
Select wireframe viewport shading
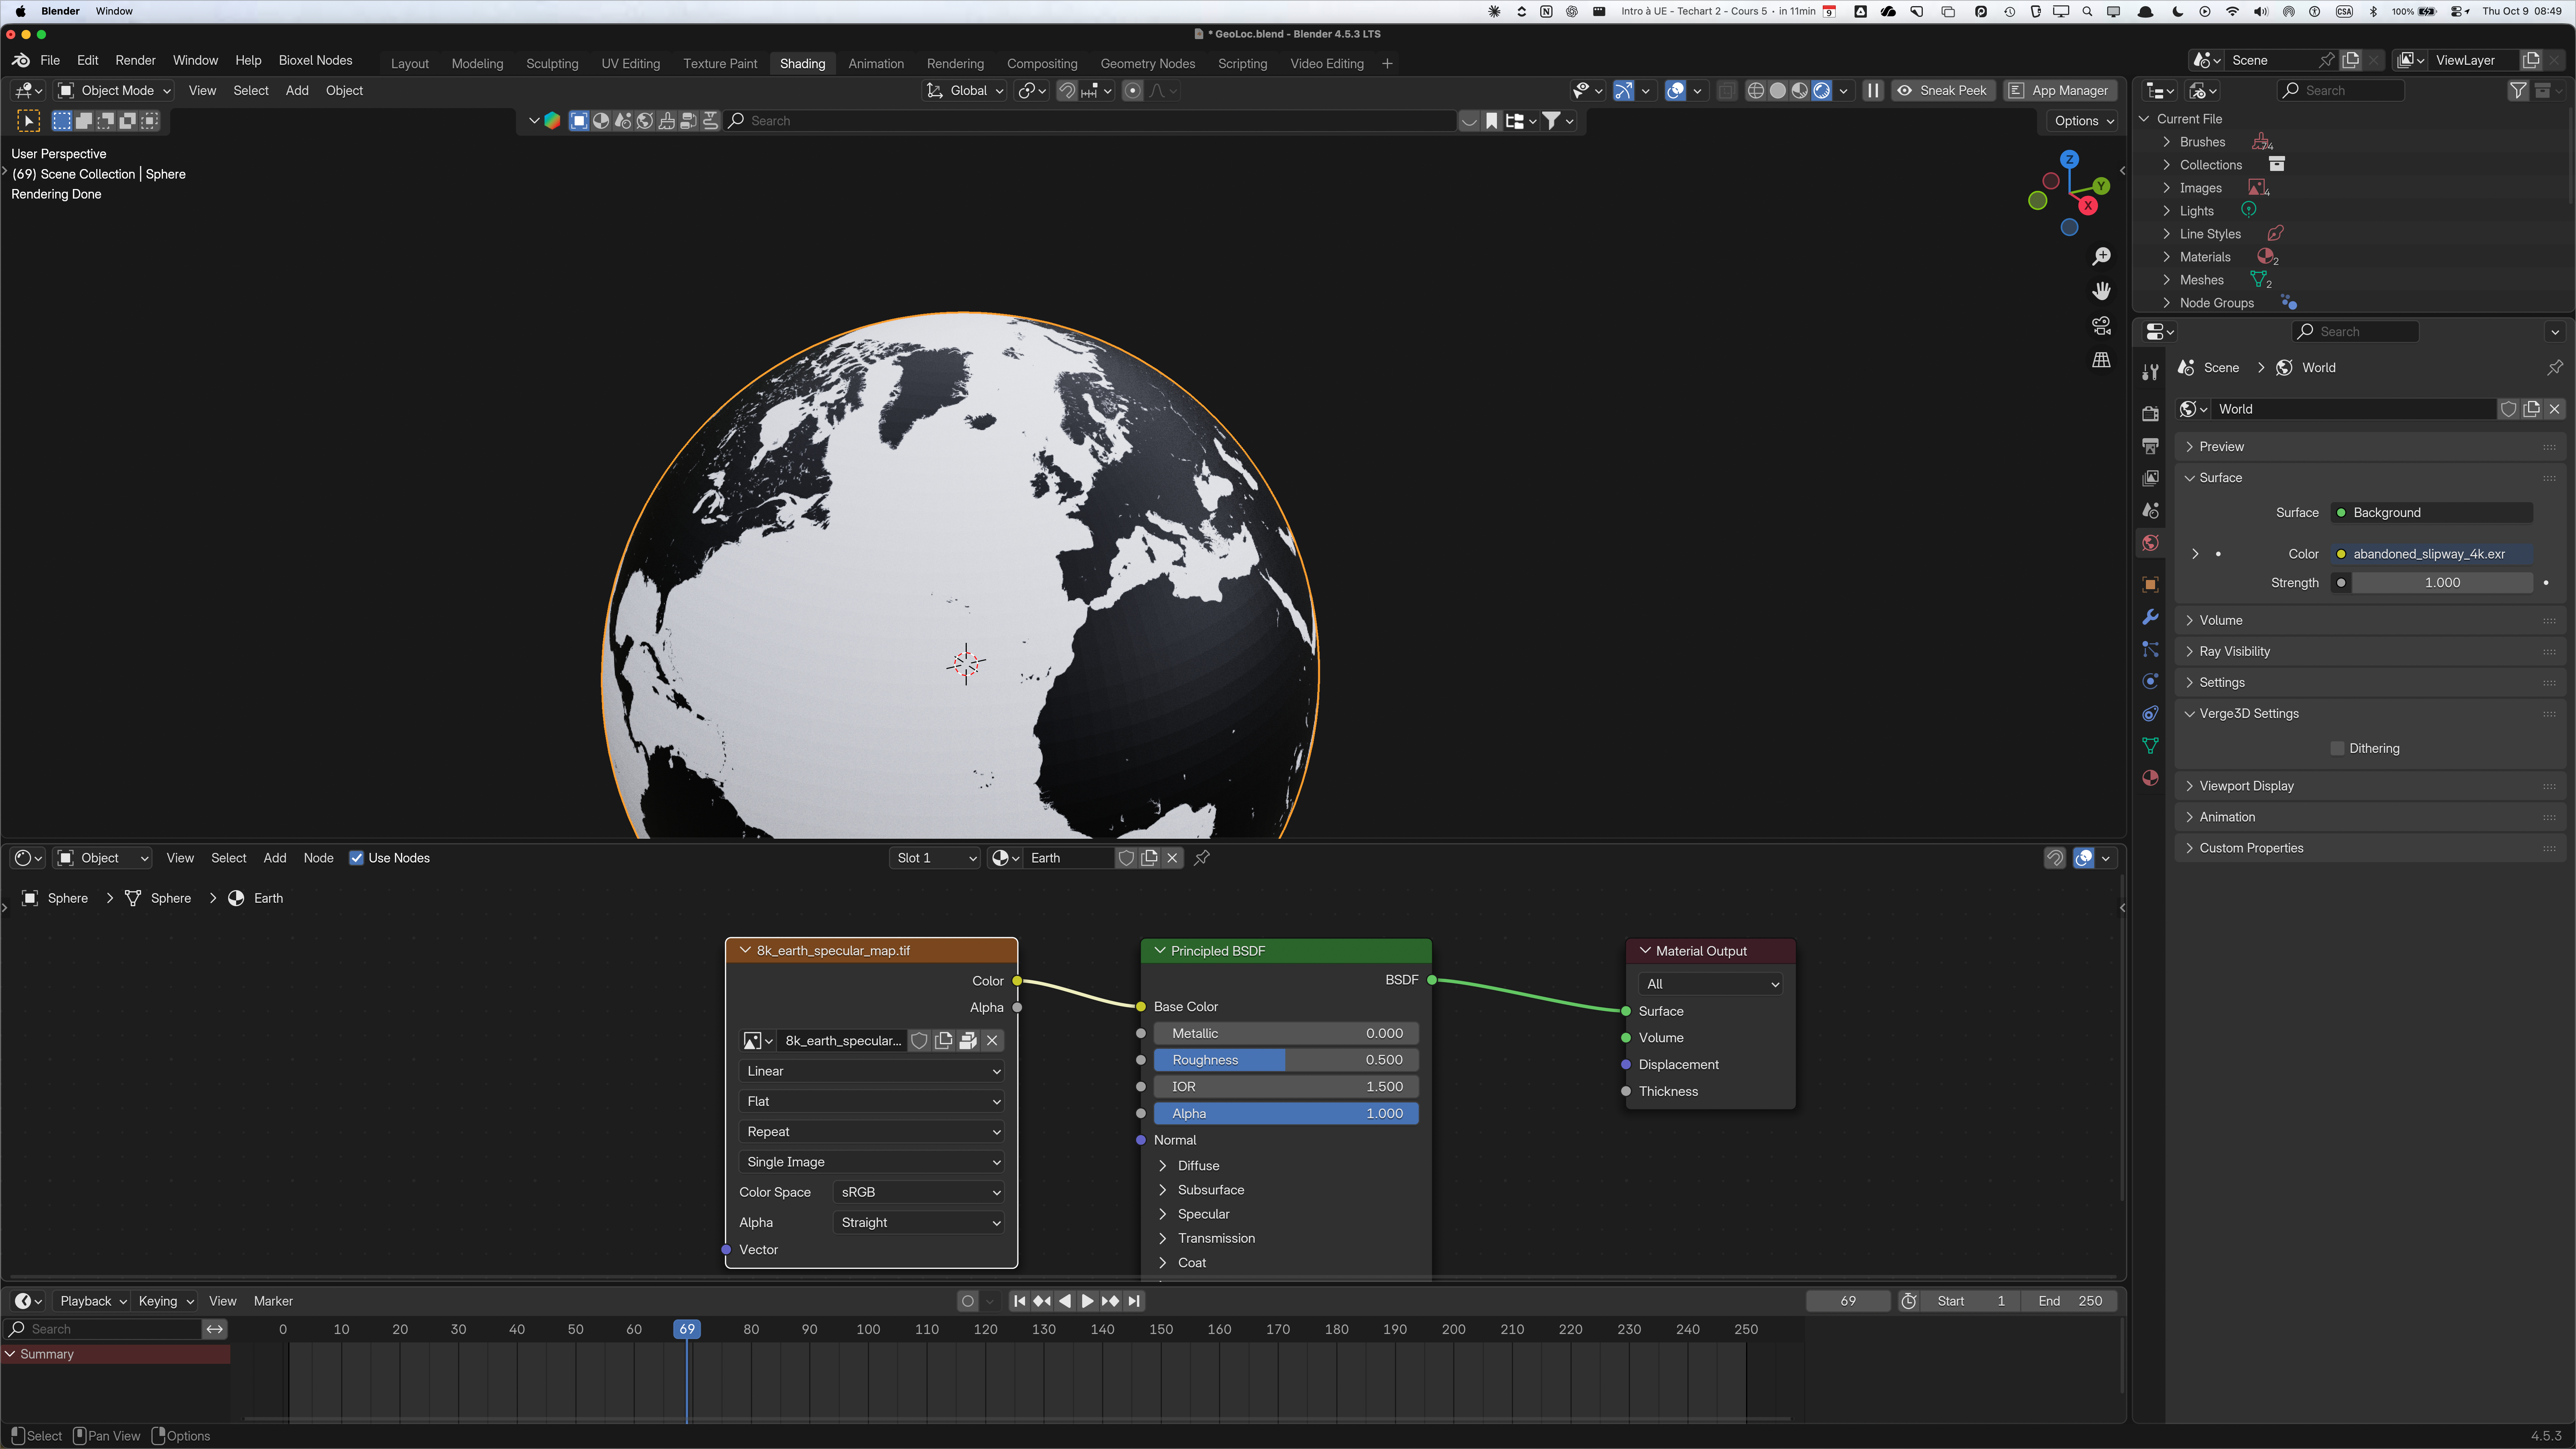pyautogui.click(x=1755, y=91)
